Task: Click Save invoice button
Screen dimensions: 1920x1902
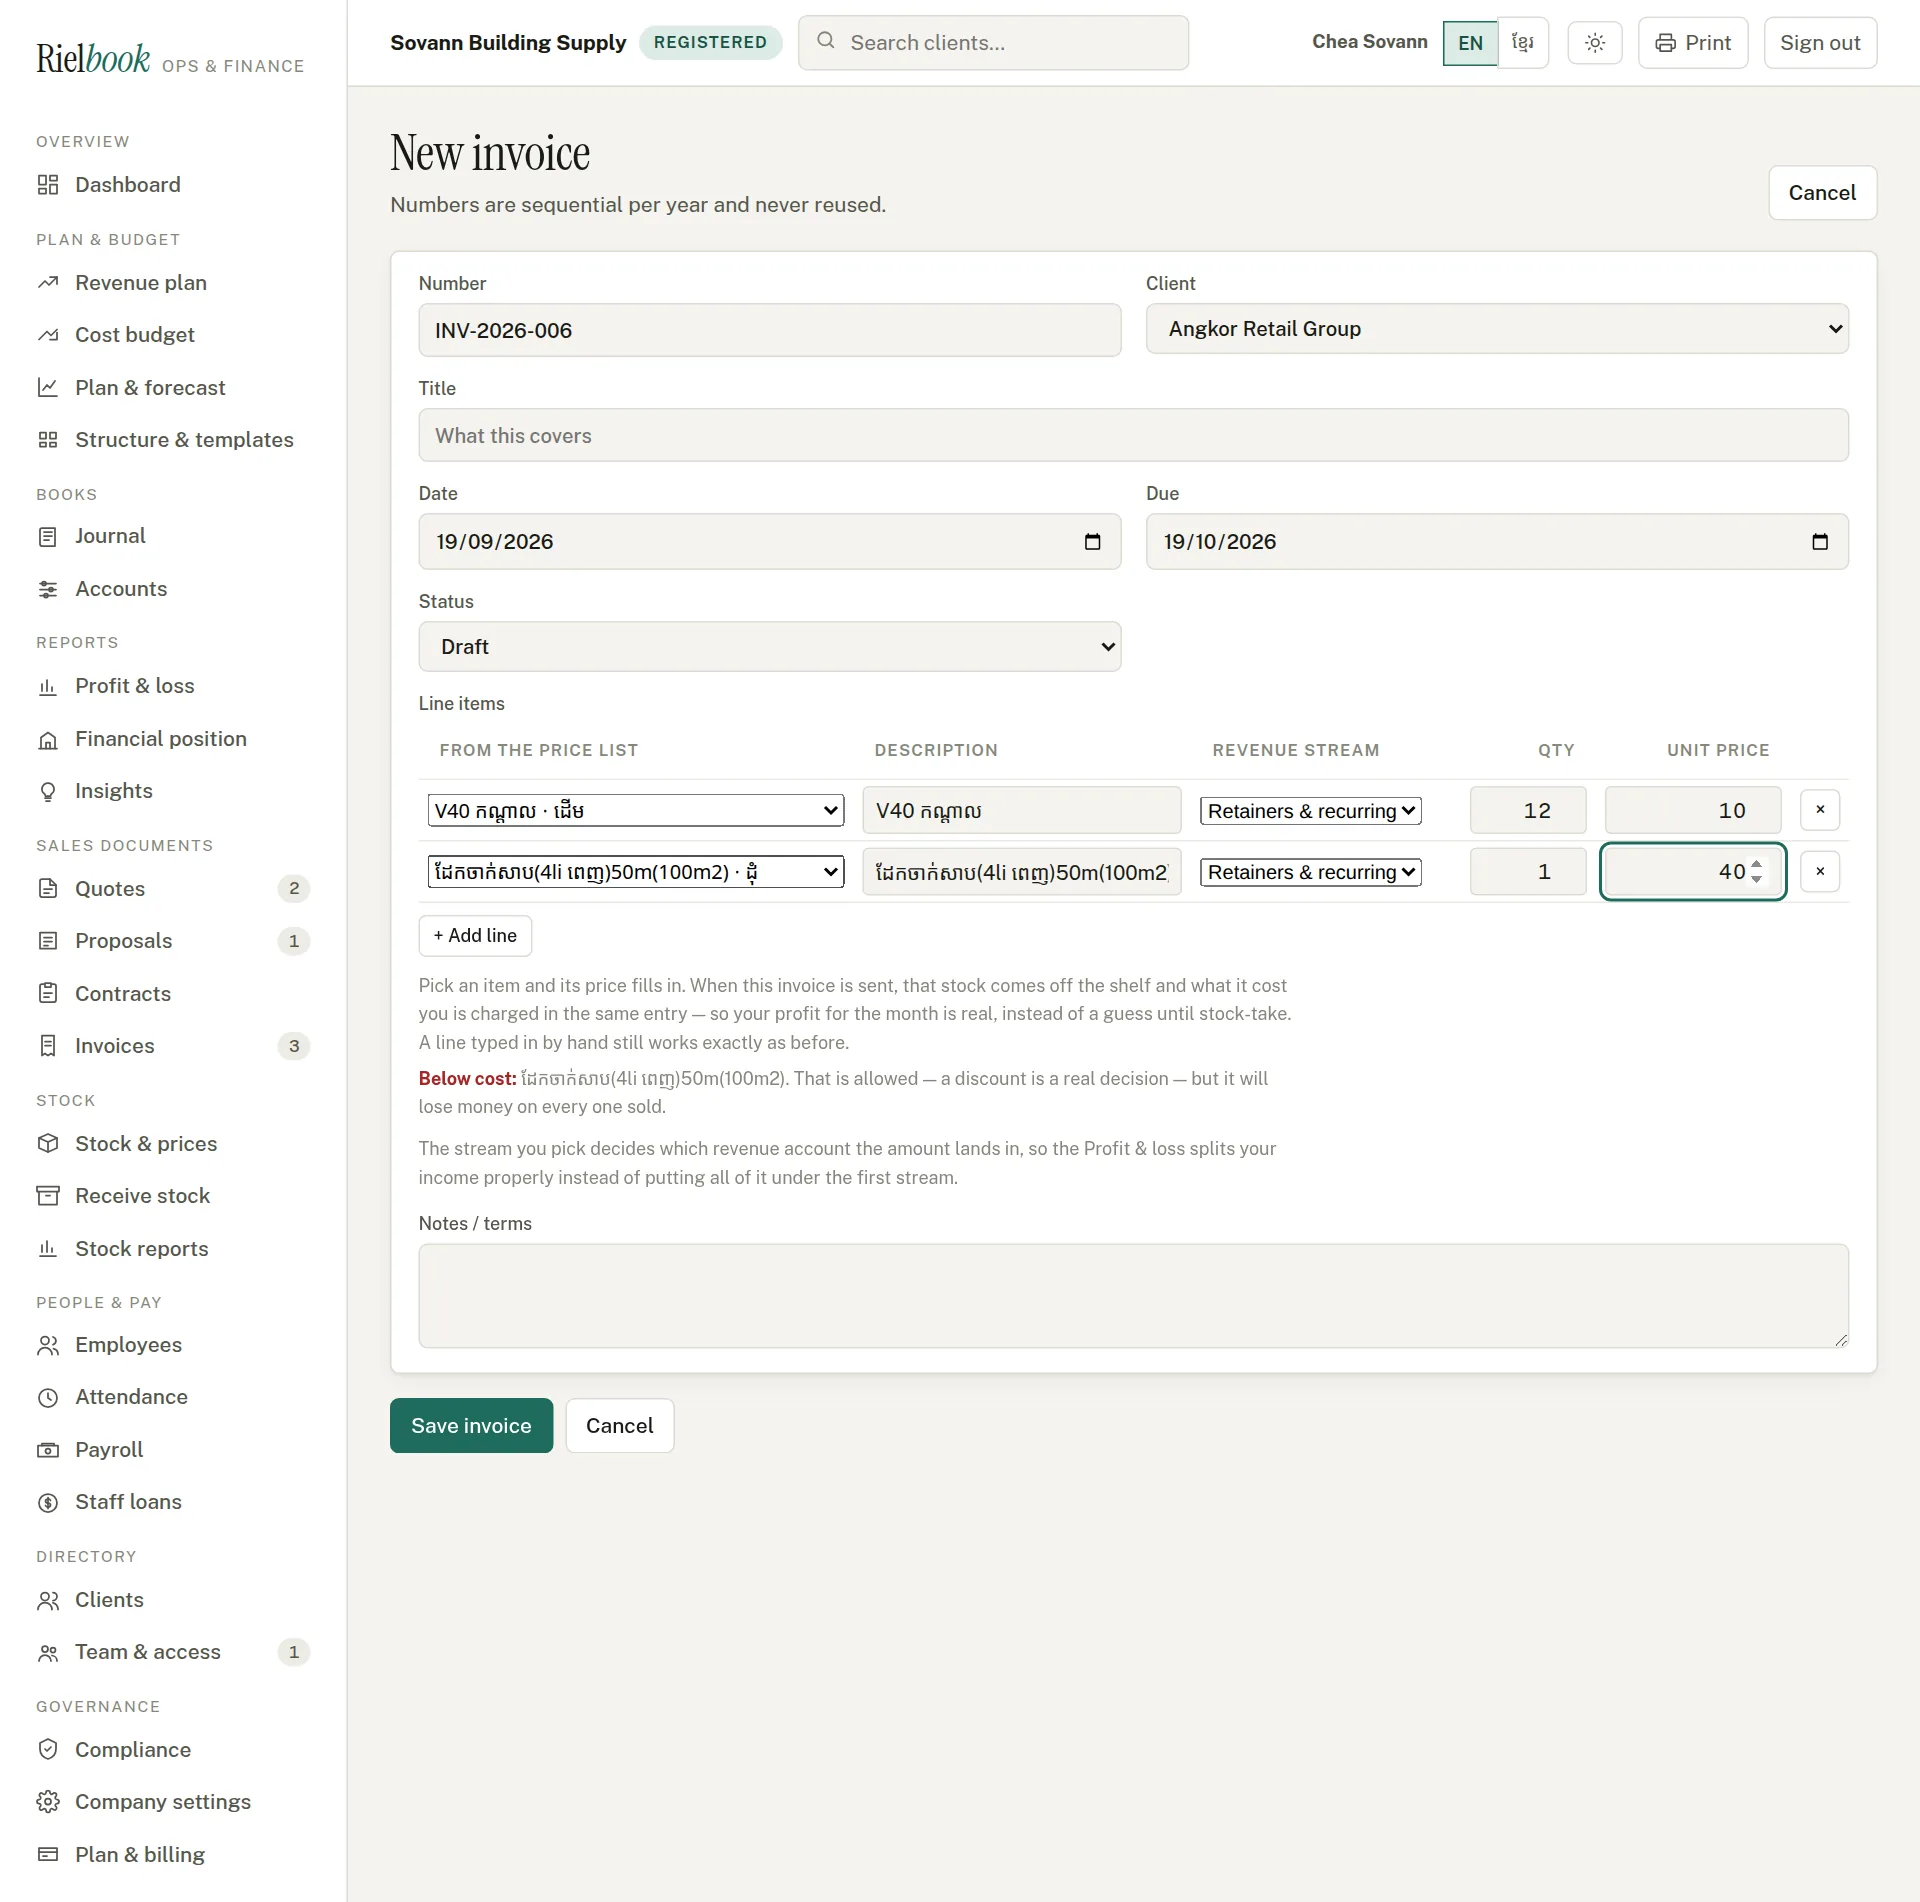Action: [x=471, y=1426]
